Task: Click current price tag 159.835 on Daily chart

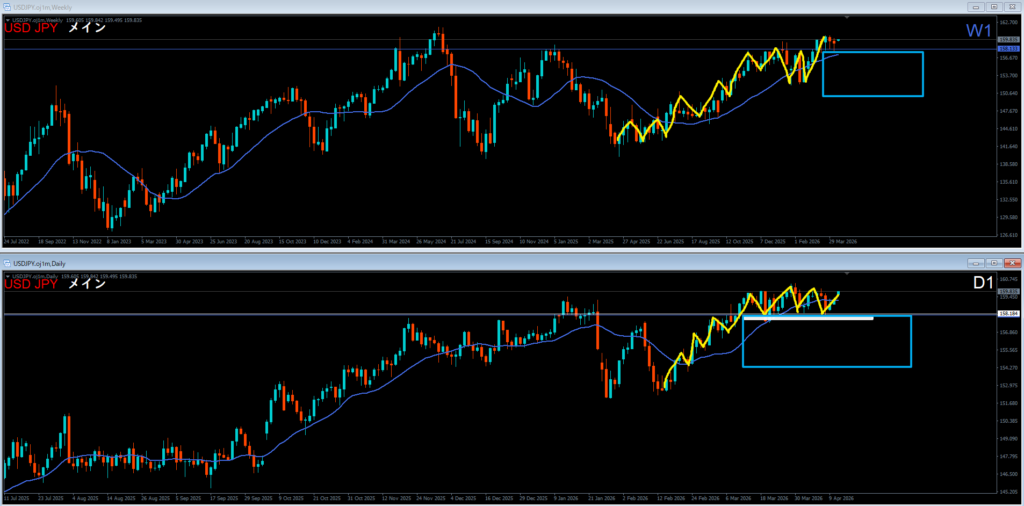Action: click(1008, 291)
